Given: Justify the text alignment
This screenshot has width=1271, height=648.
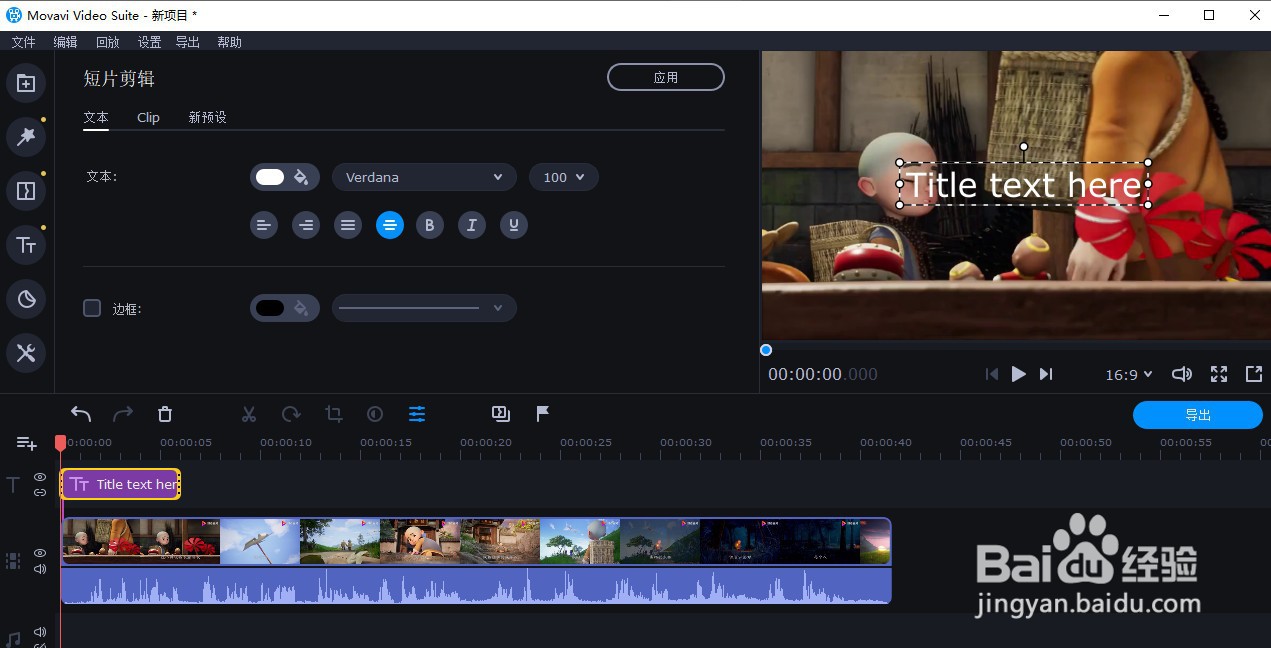Looking at the screenshot, I should click(x=348, y=225).
